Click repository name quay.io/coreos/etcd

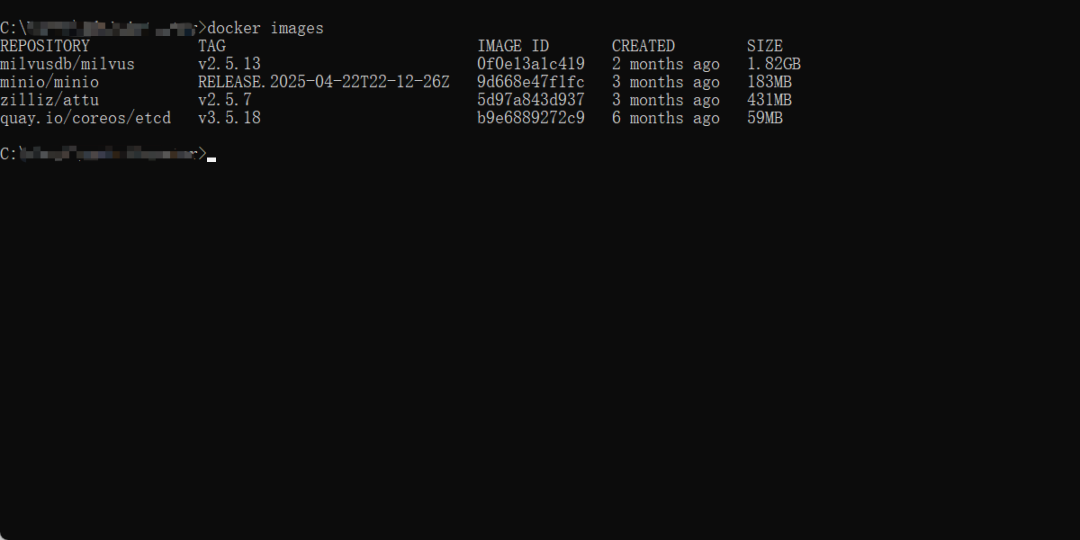(x=85, y=118)
